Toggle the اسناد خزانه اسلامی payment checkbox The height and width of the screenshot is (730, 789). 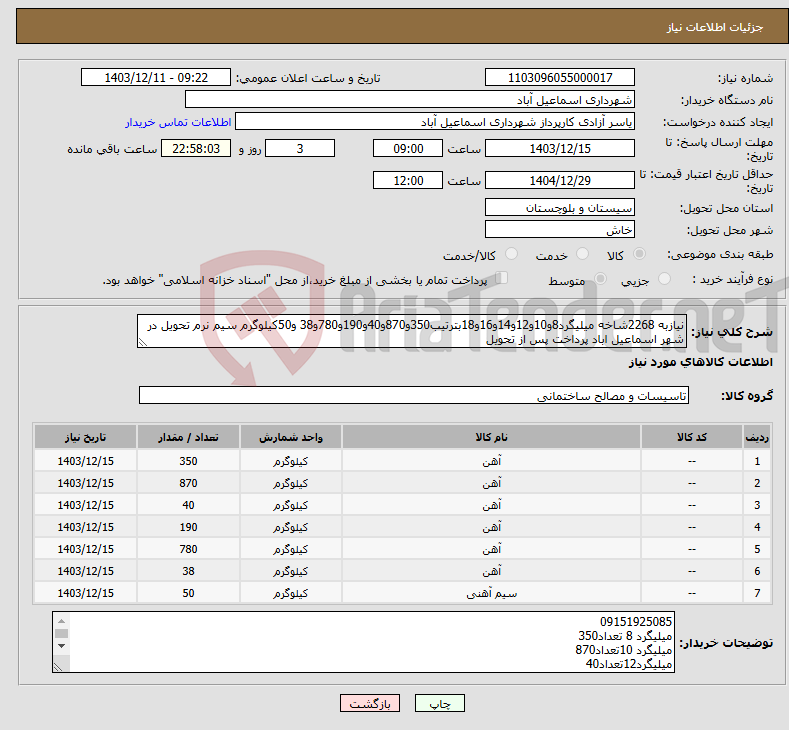[x=502, y=278]
